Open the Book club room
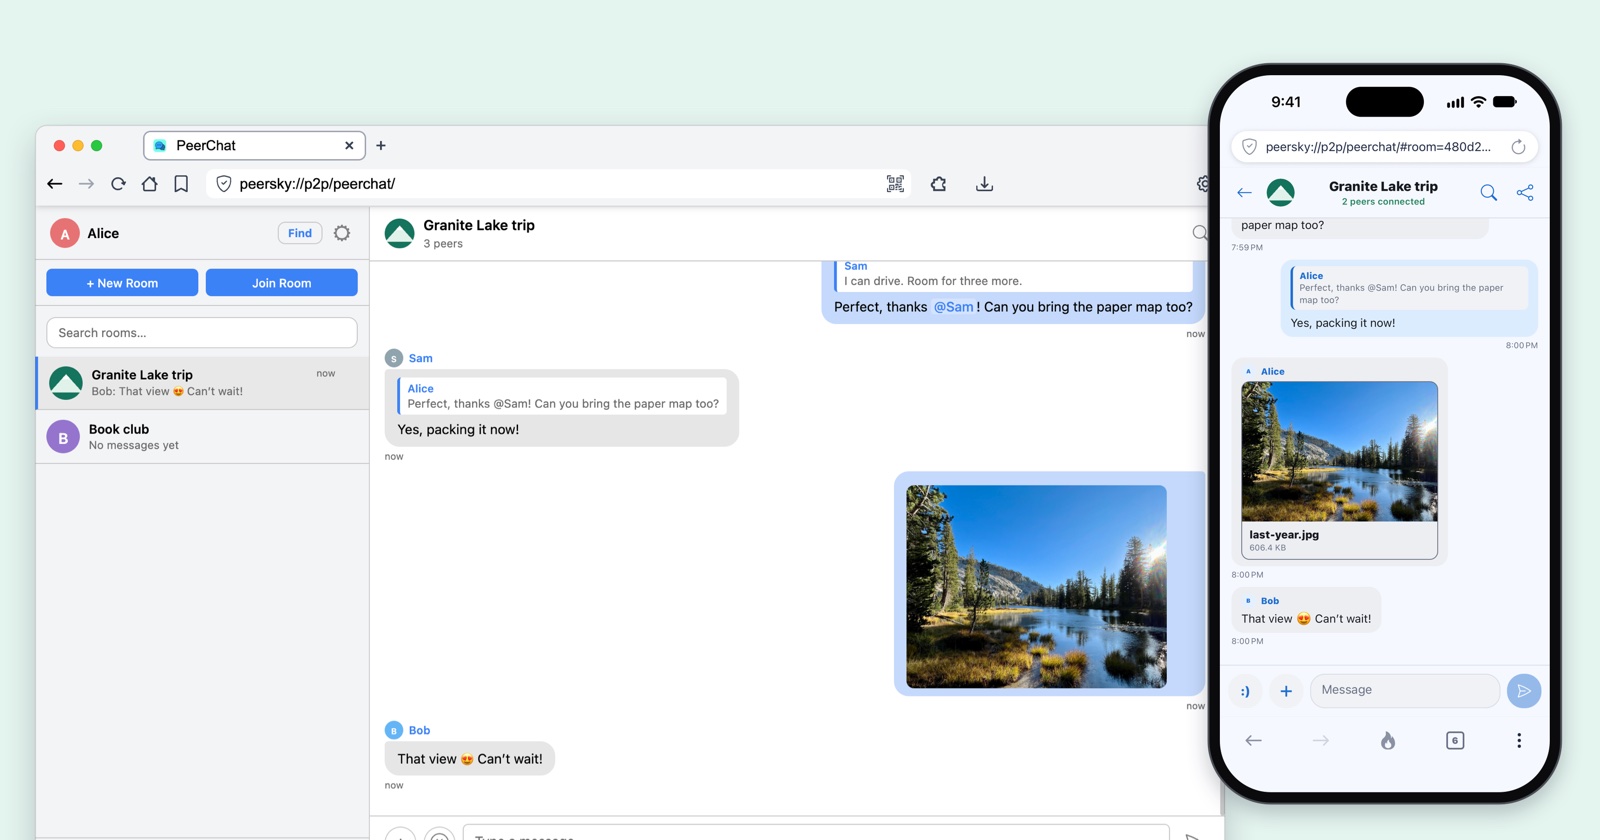 click(203, 437)
